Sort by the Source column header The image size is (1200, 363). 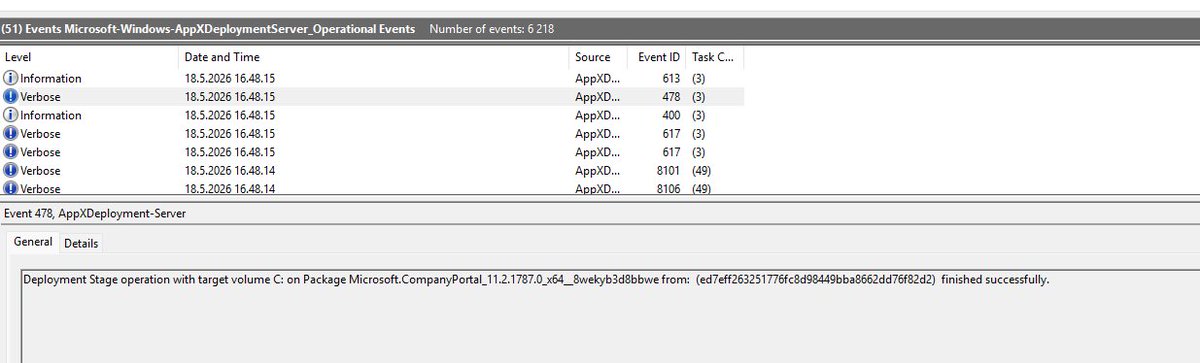pos(598,58)
